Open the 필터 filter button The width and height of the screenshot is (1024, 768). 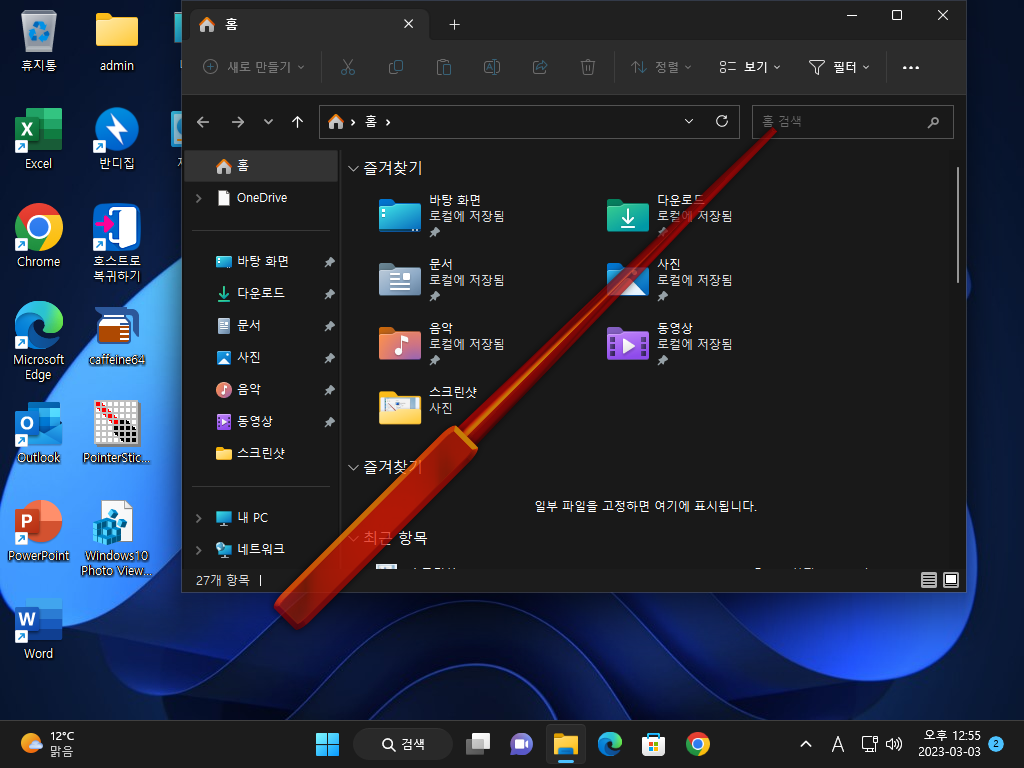click(x=839, y=67)
